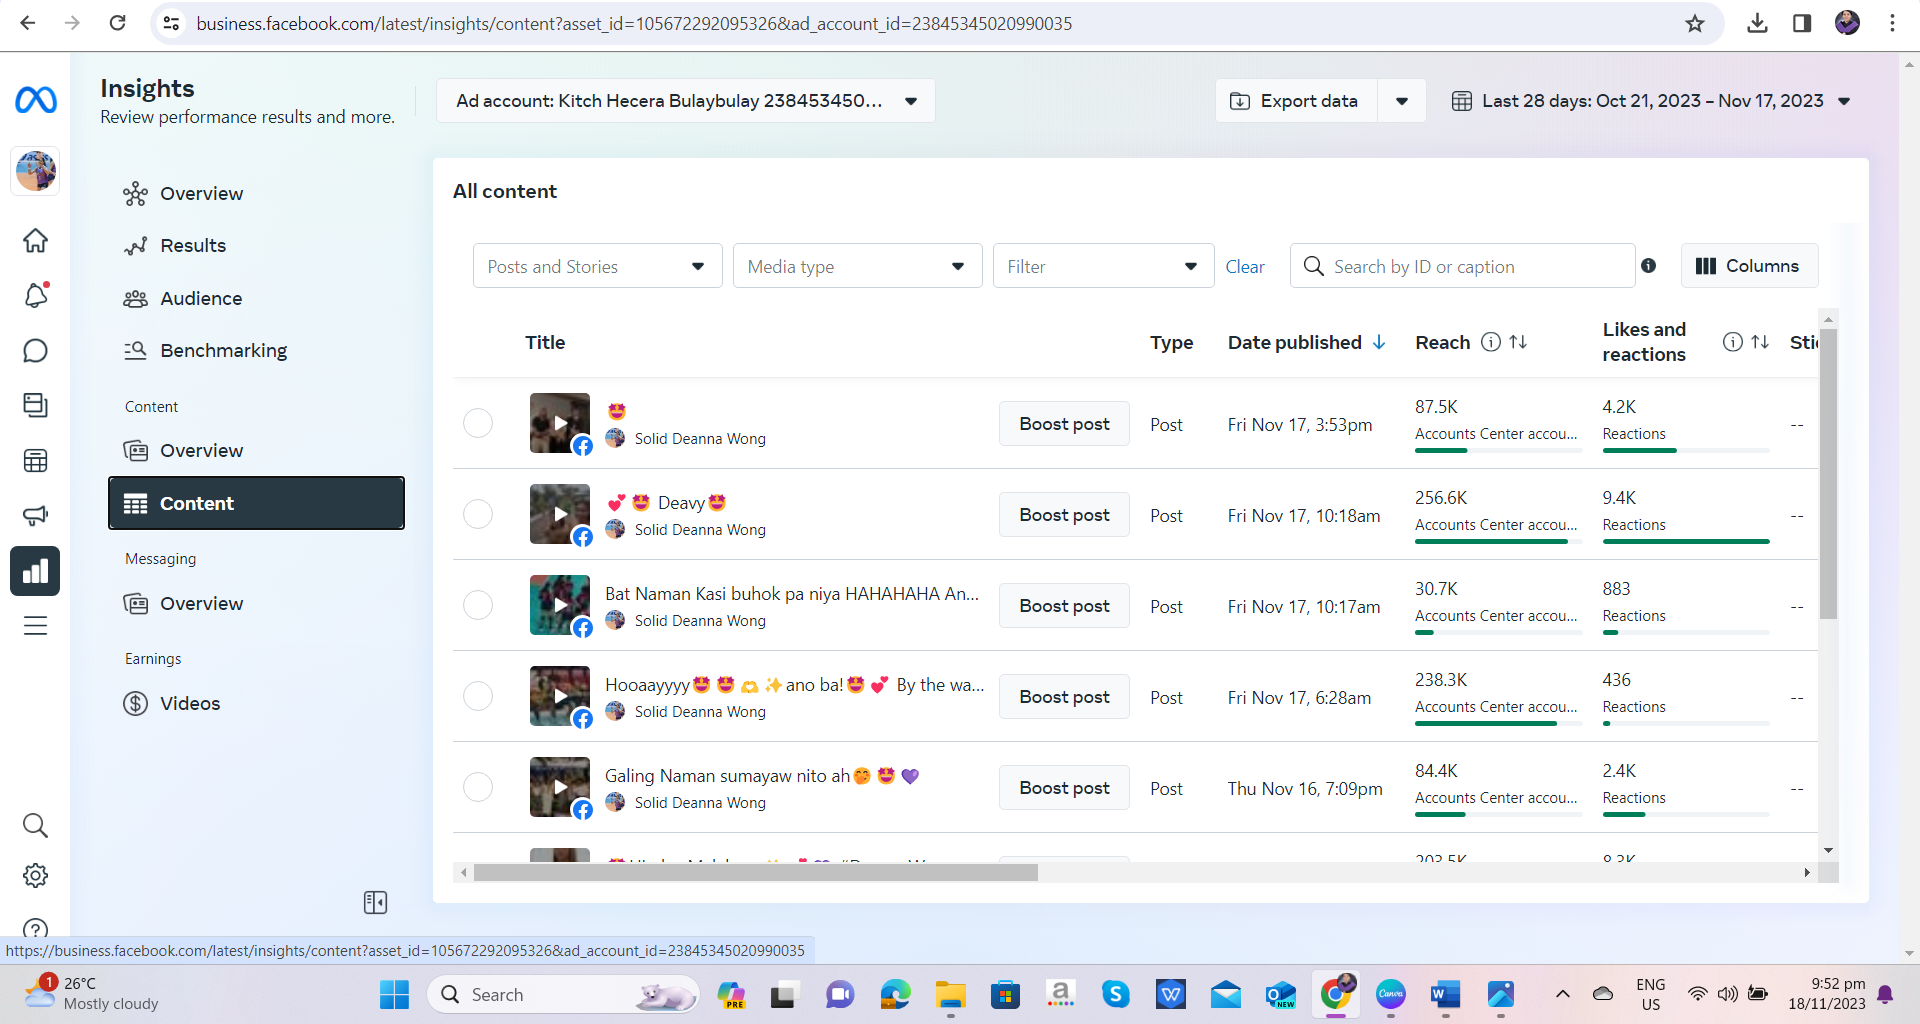Image resolution: width=1920 pixels, height=1024 pixels.
Task: Click the Windows taskbar Search box
Action: tap(563, 995)
